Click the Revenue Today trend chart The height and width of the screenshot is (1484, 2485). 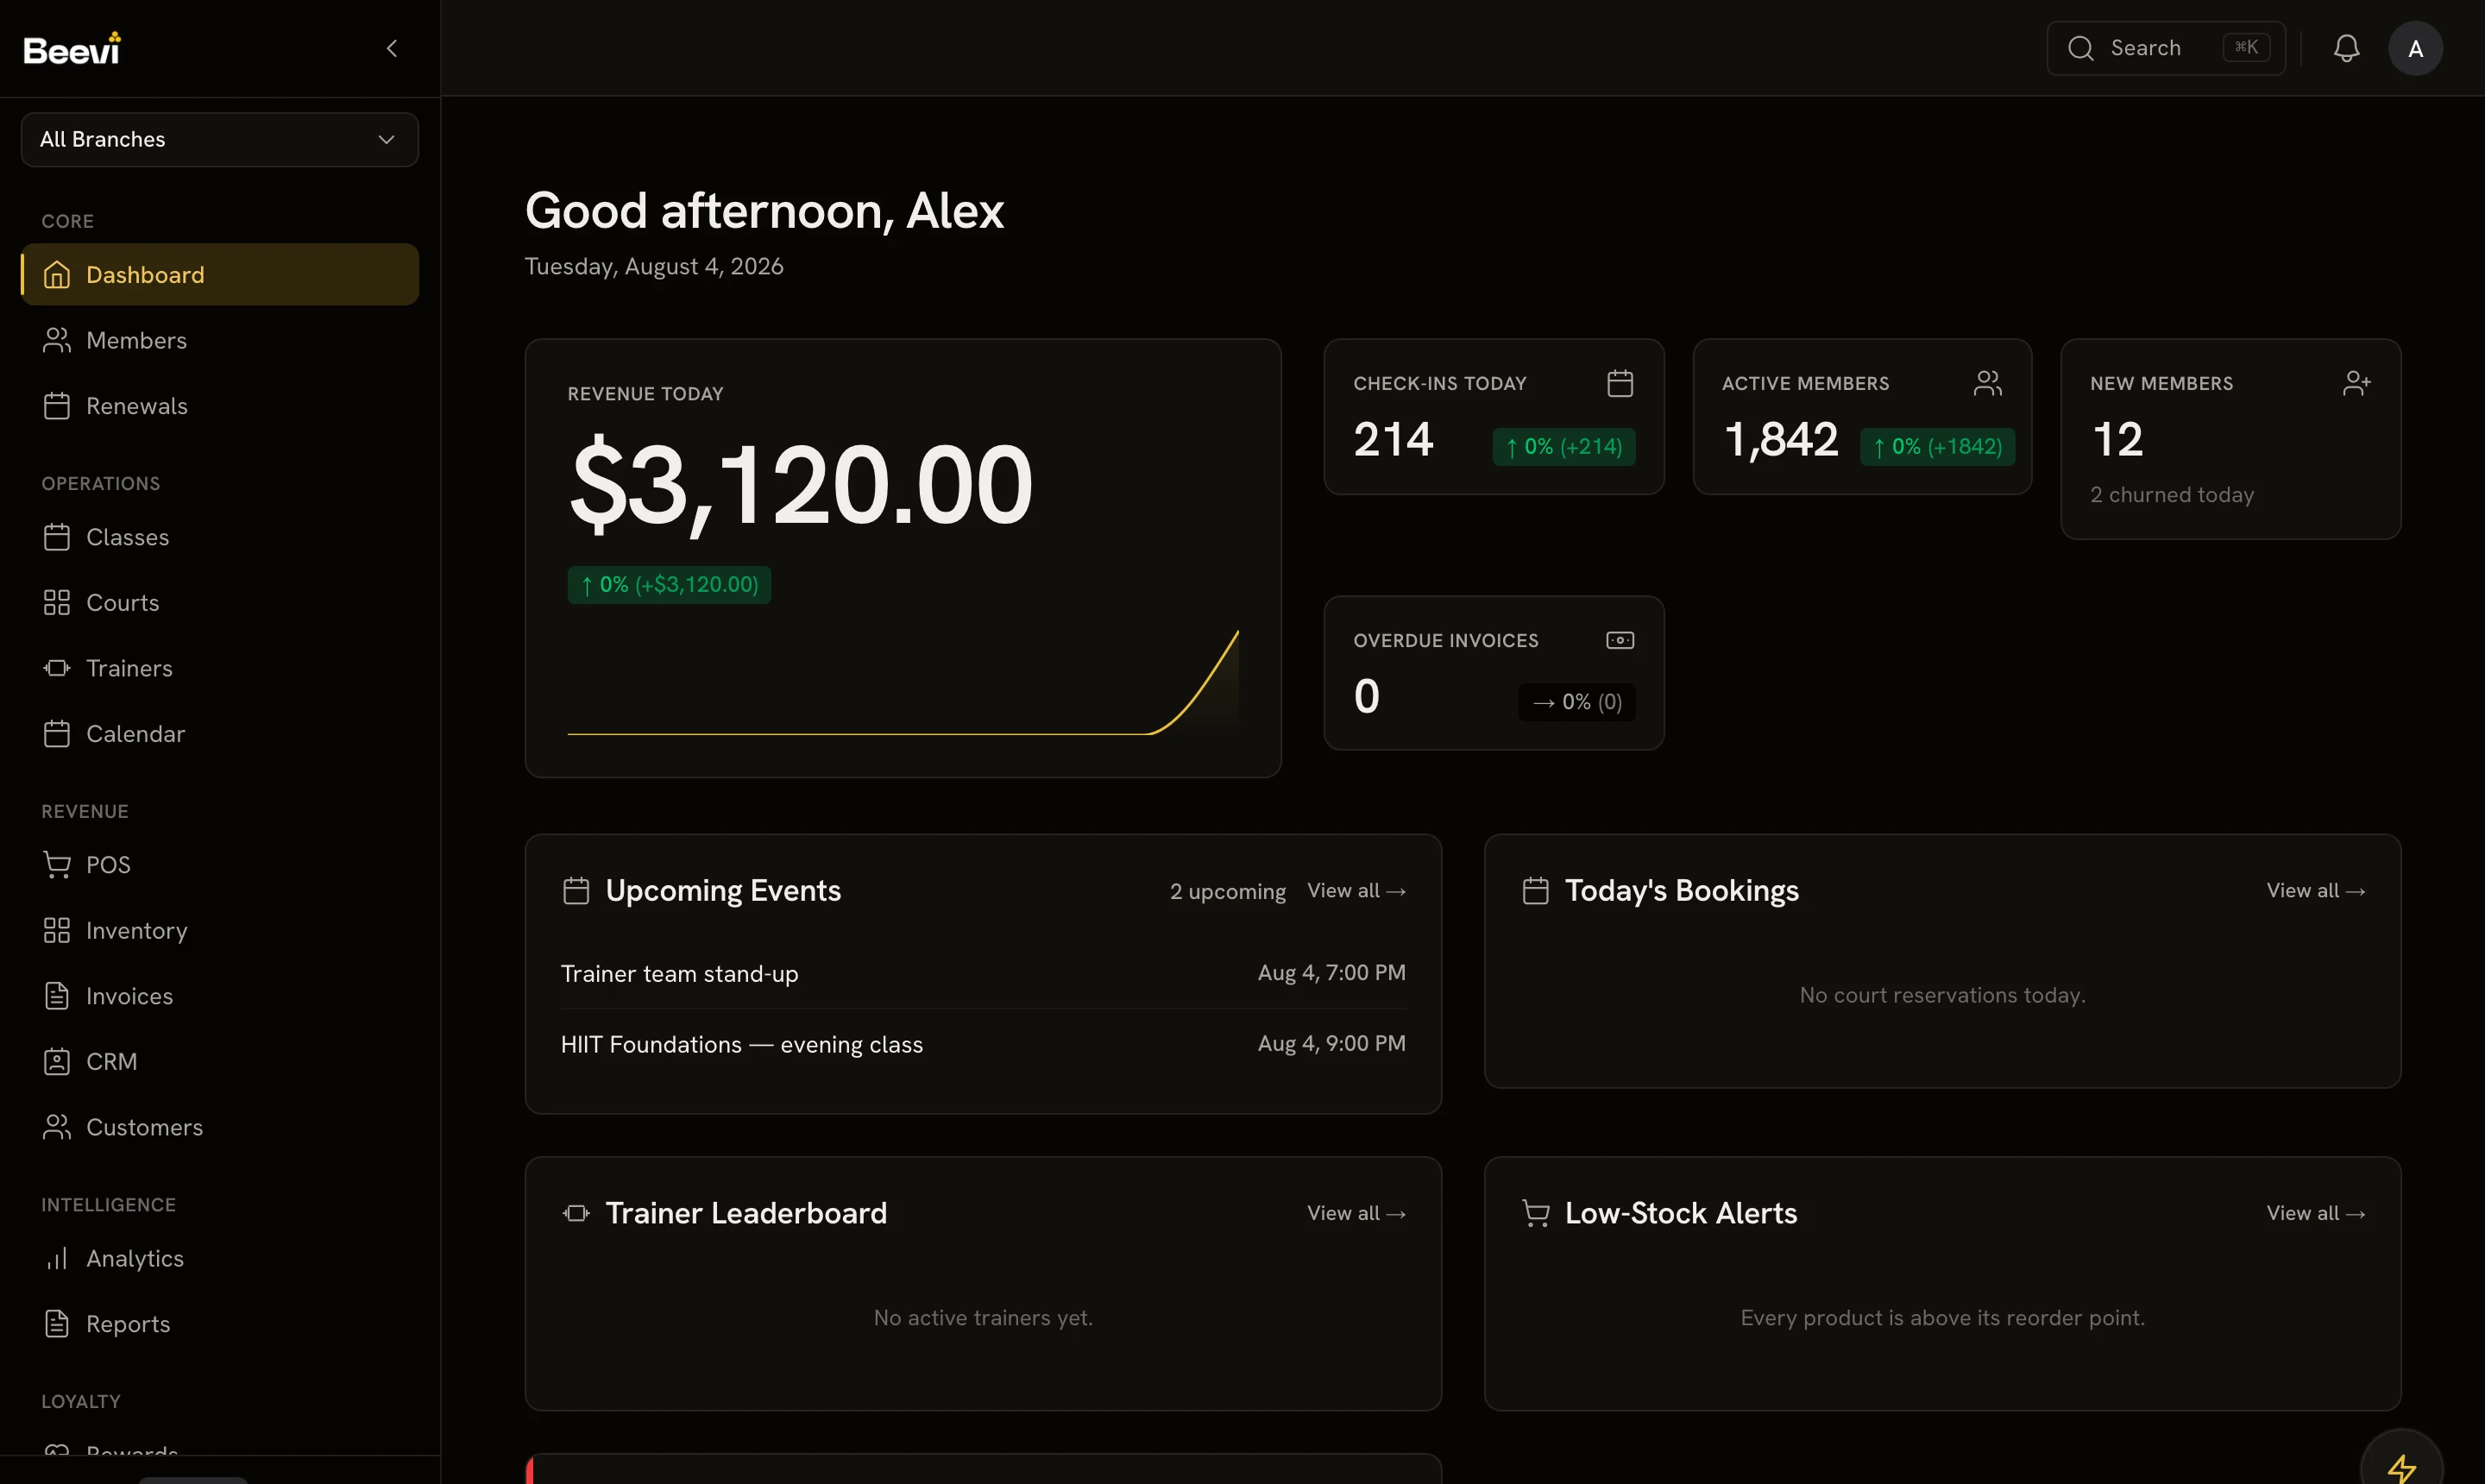click(903, 682)
